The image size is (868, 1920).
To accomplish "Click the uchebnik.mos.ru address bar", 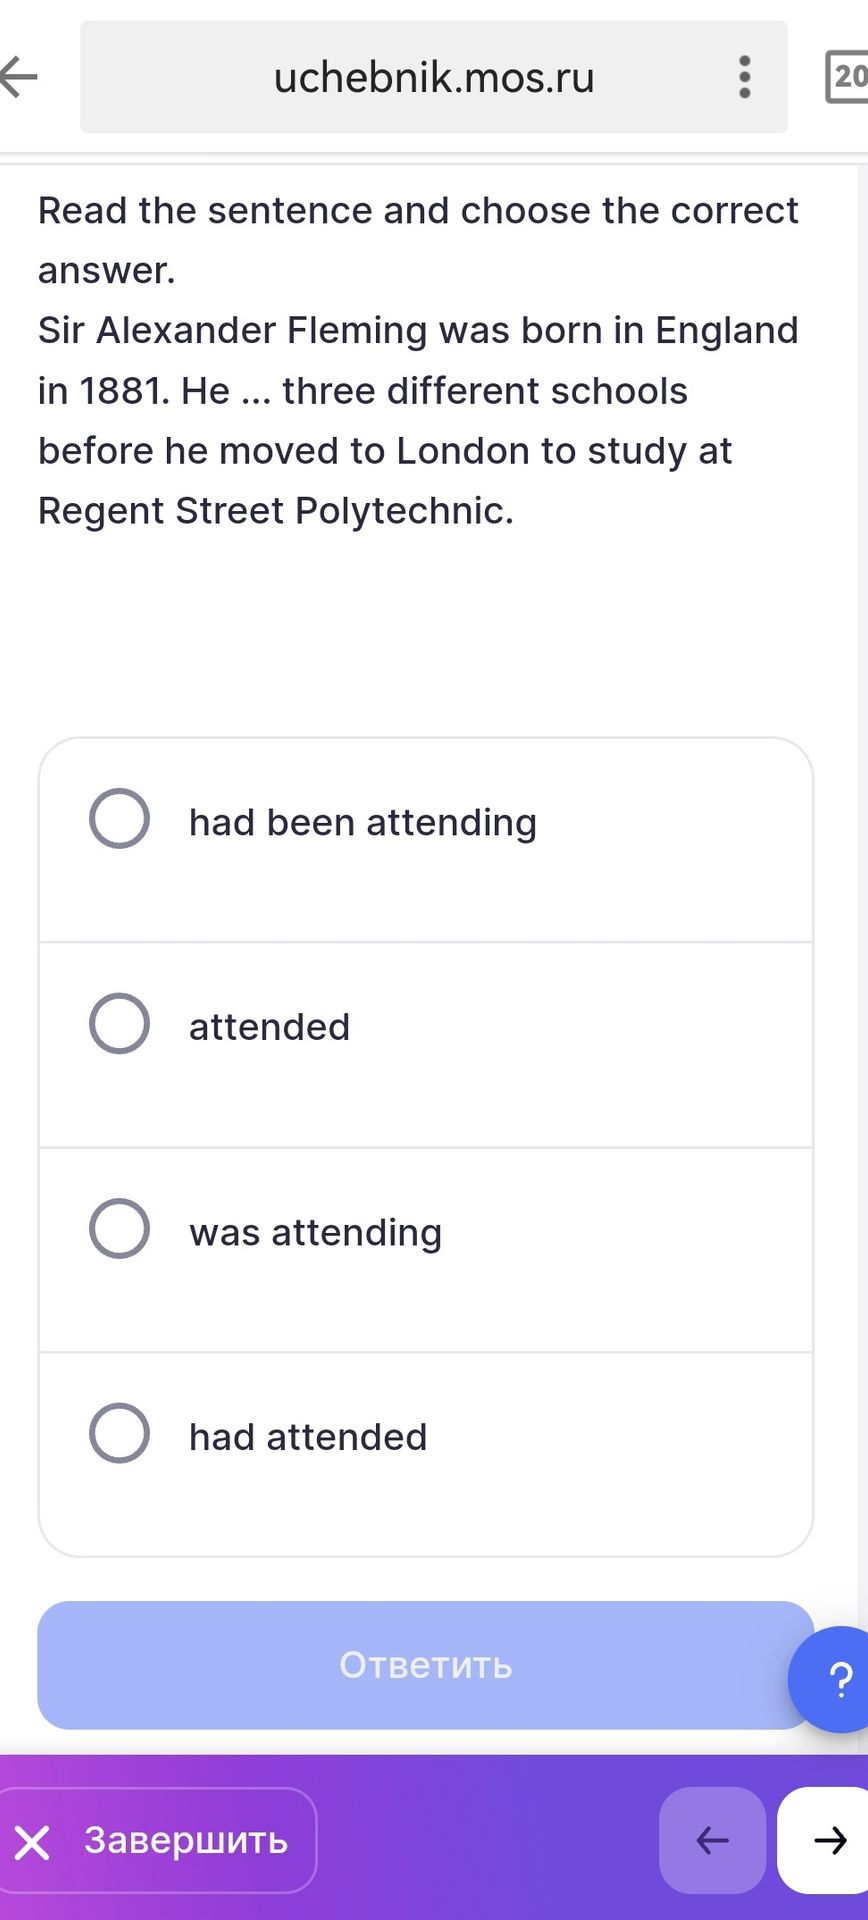I will 433,77.
